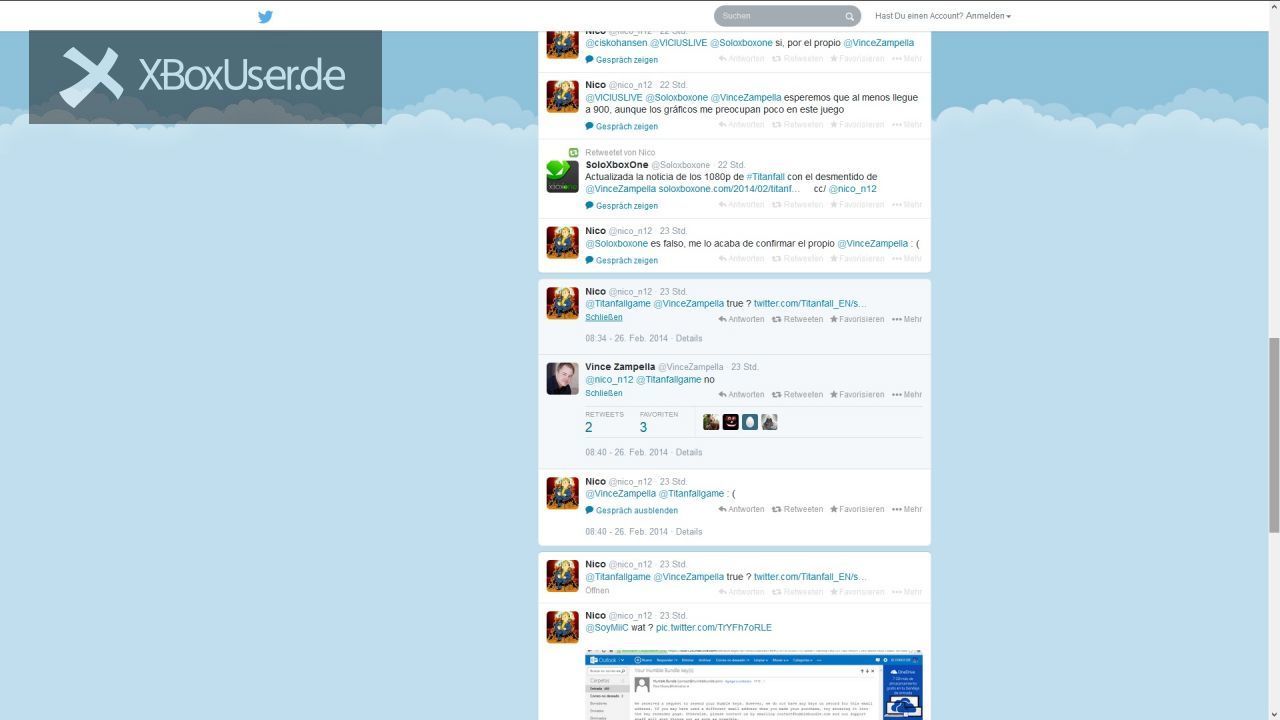Reply to Nico's 'es falso' tweet
The height and width of the screenshot is (720, 1280).
(741, 258)
